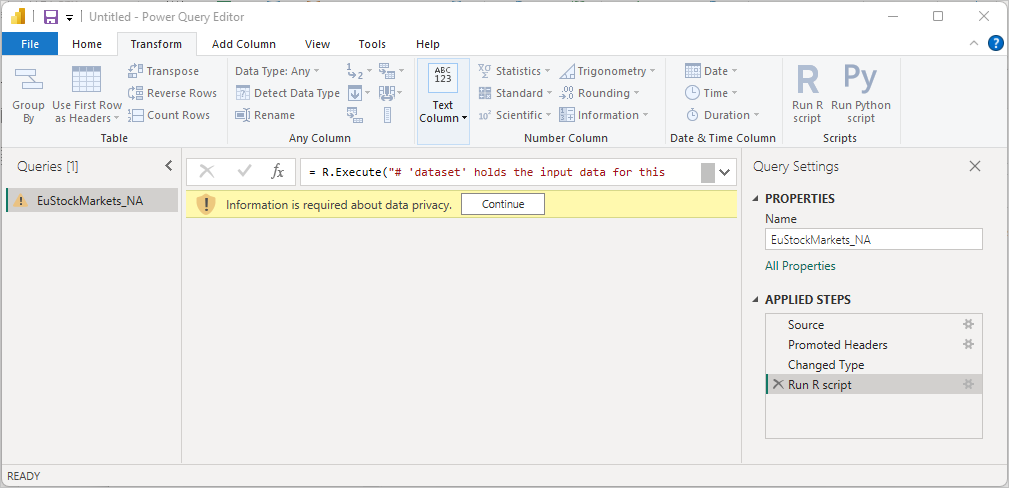1009x488 pixels.
Task: Open Quick Access Toolbar customize arrow
Action: (69, 17)
